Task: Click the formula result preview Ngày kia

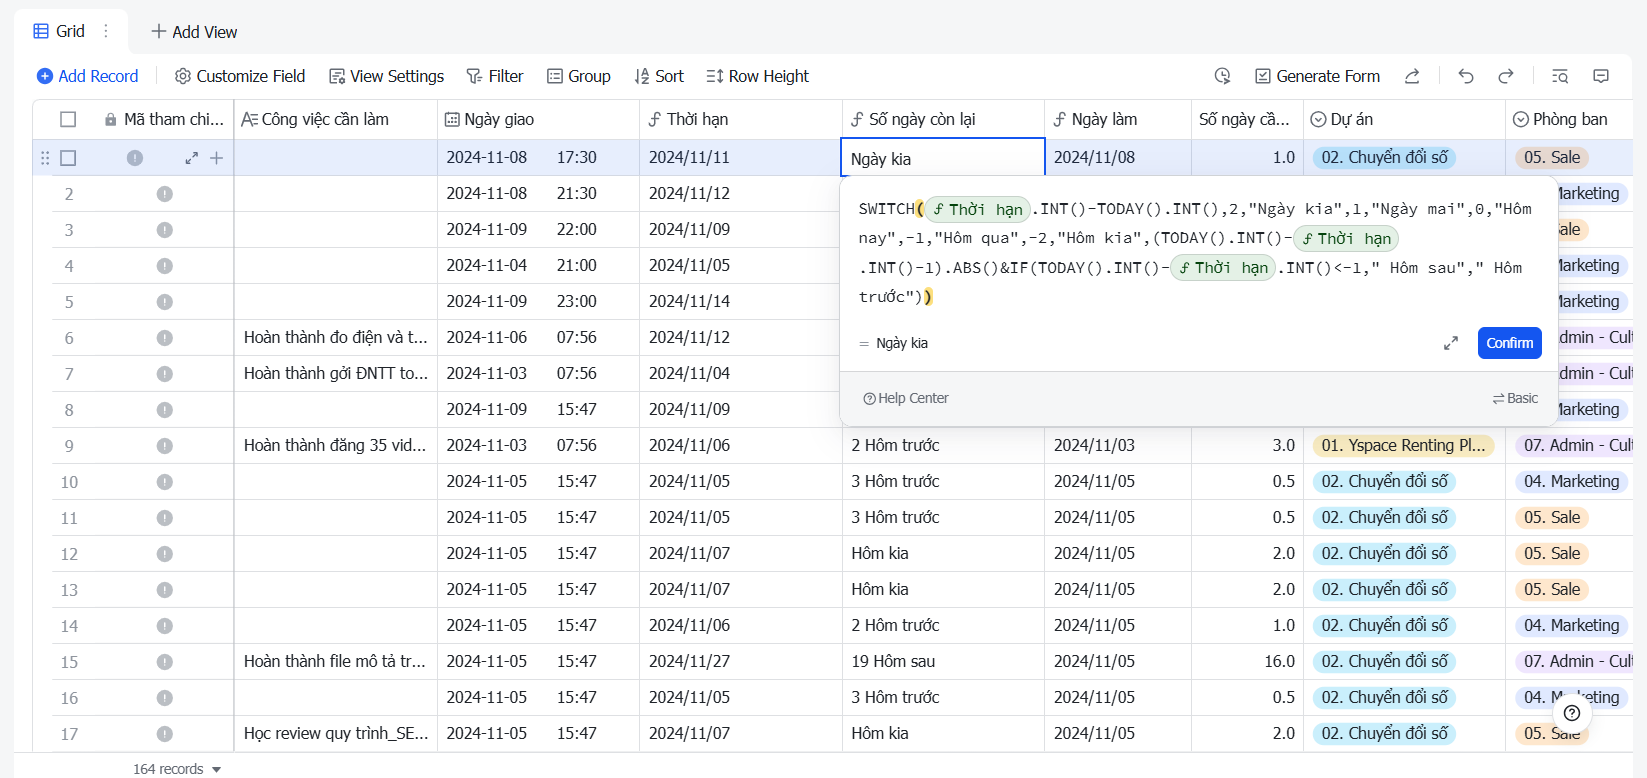Action: [902, 343]
